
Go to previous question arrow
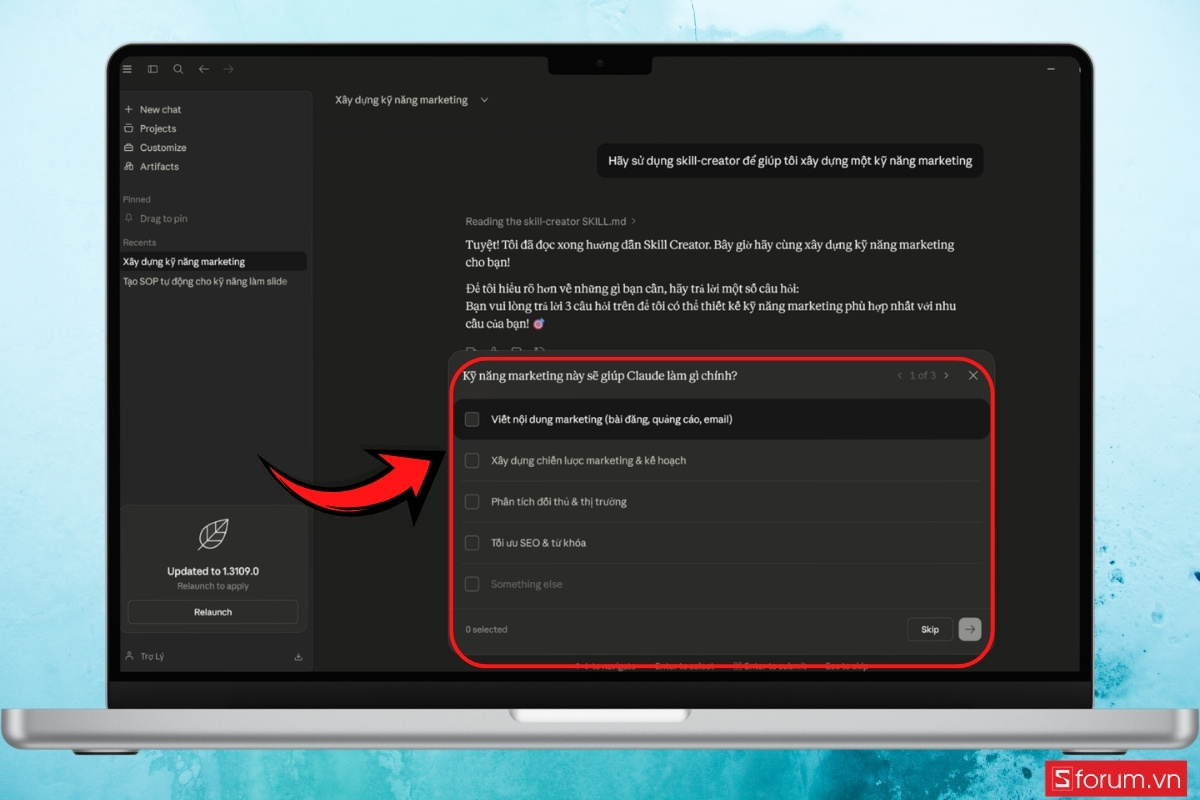click(899, 375)
